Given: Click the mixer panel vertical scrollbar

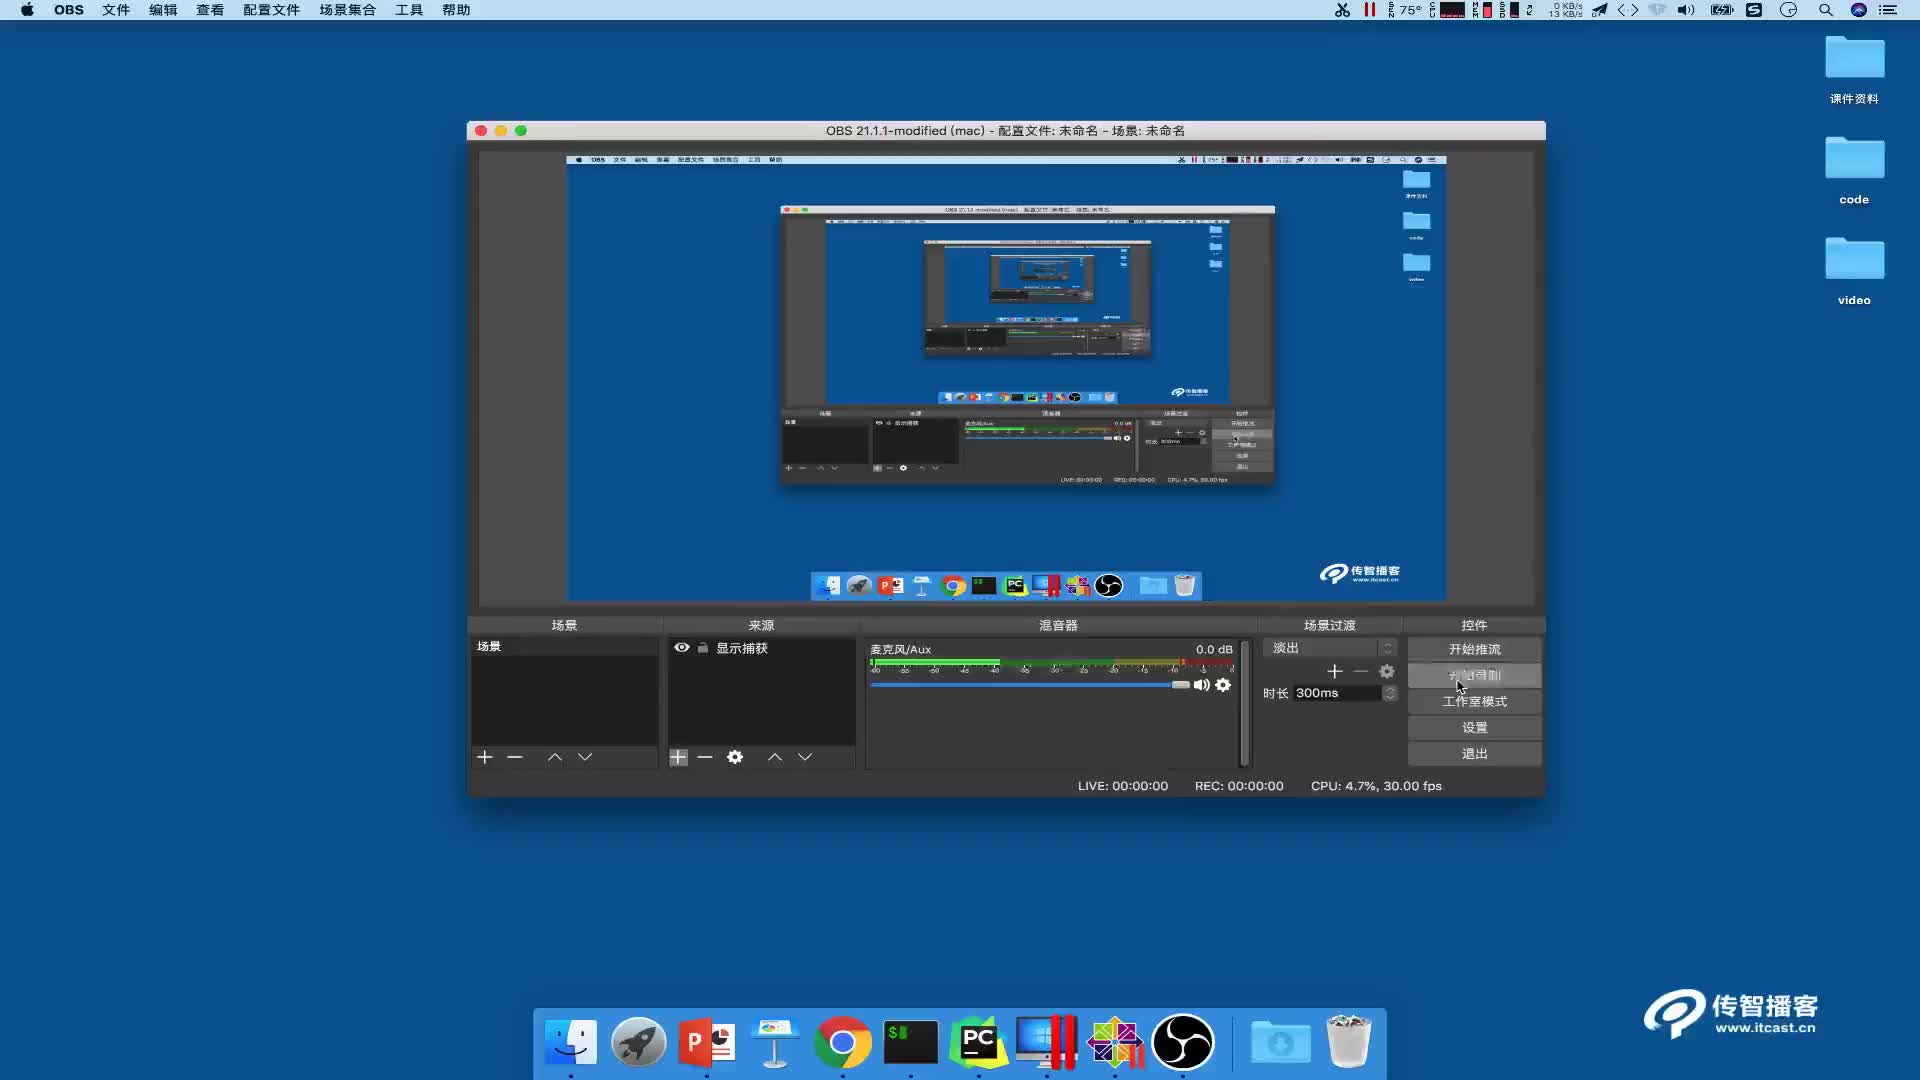Looking at the screenshot, I should pyautogui.click(x=1244, y=703).
